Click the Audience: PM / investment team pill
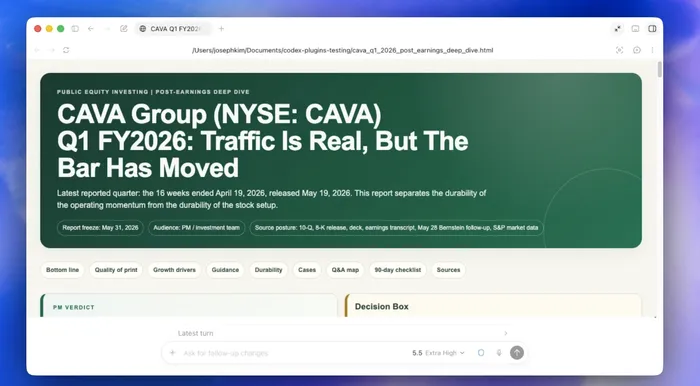Viewport: 700px width, 386px height. [196, 228]
